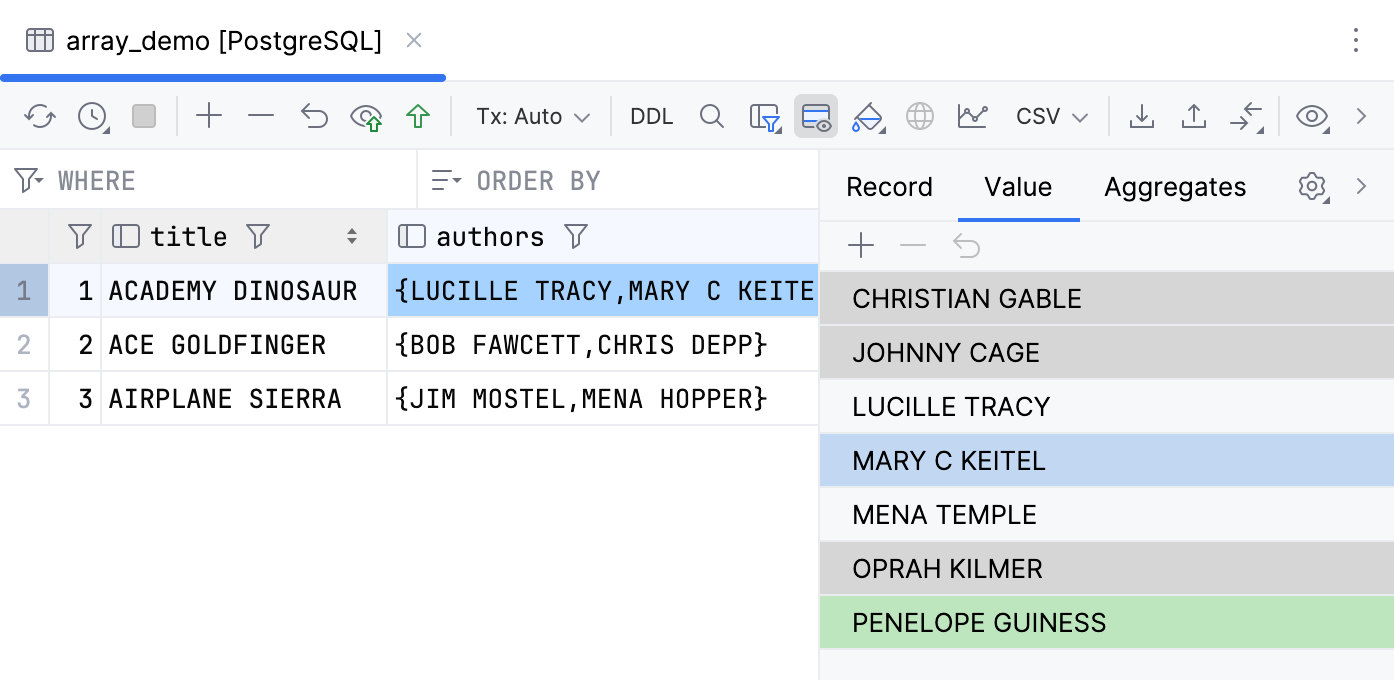1394x680 pixels.
Task: Revert unsubmitted changes
Action: tap(314, 116)
